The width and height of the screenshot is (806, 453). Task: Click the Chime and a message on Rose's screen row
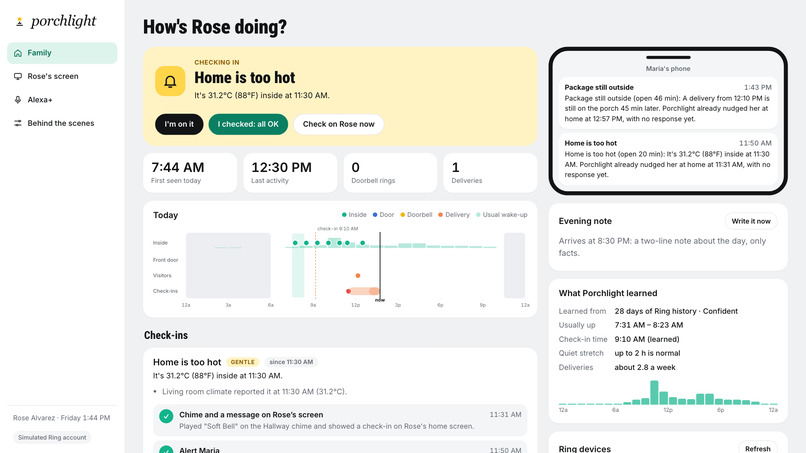pos(340,420)
